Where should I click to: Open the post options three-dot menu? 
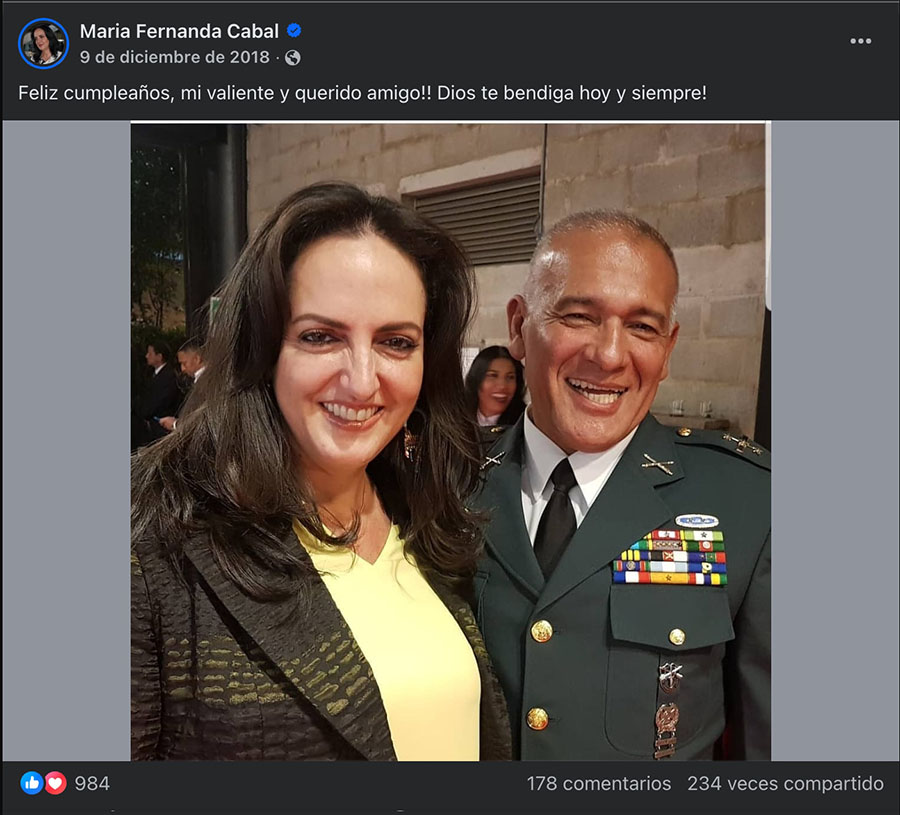pos(860,41)
